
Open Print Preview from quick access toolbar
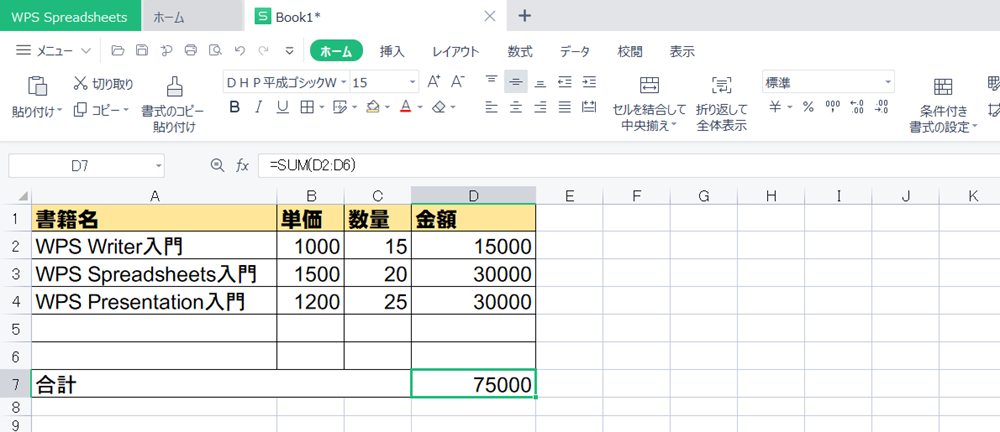click(215, 51)
